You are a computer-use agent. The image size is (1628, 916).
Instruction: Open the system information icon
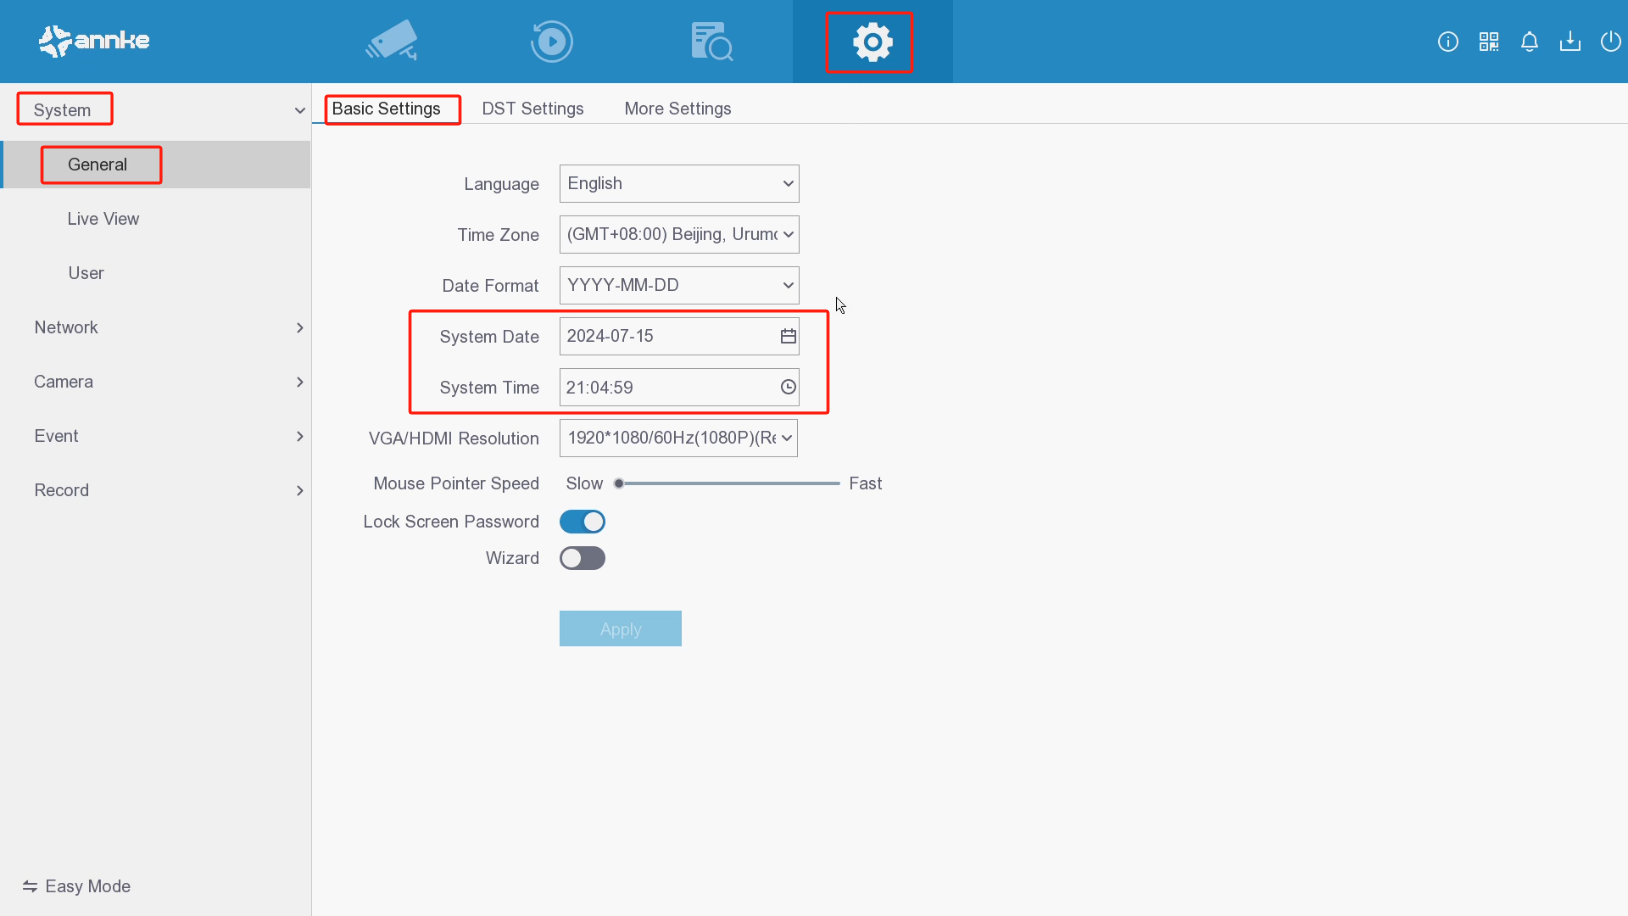point(1447,41)
